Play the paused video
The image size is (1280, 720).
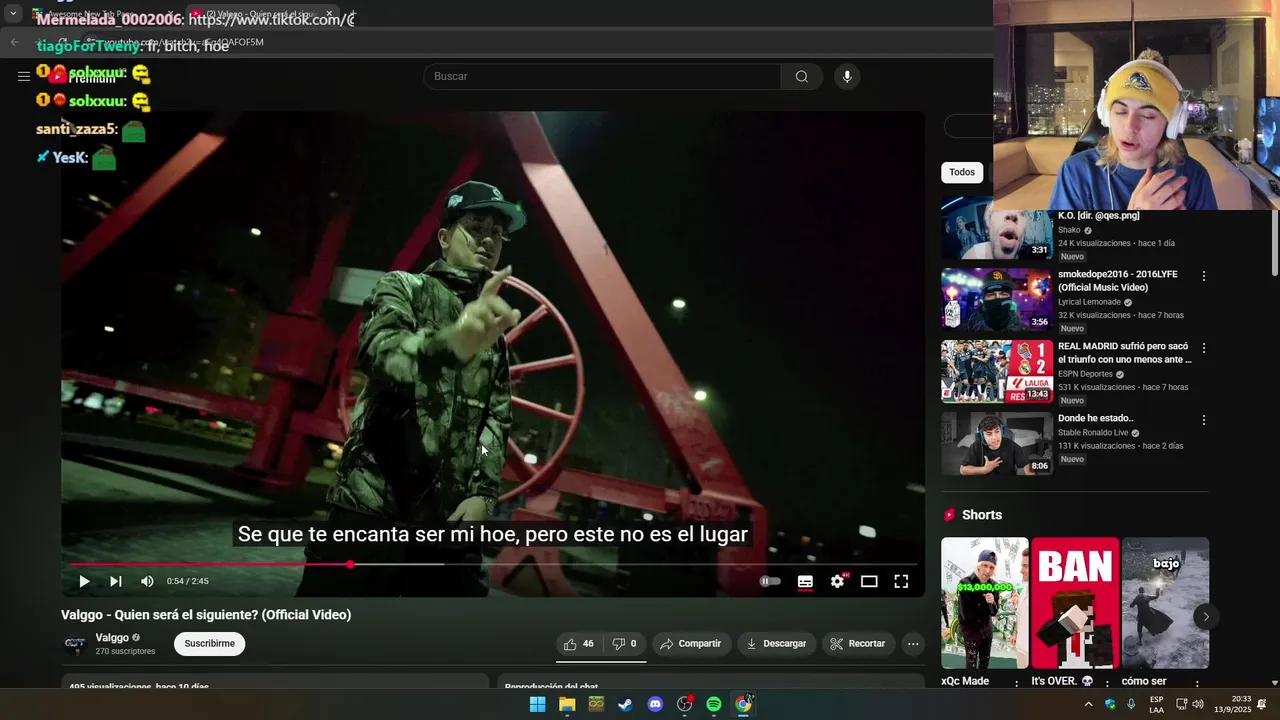(84, 581)
